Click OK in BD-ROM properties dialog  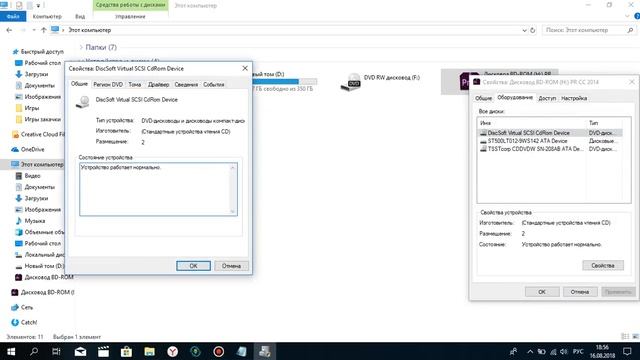(x=542, y=292)
